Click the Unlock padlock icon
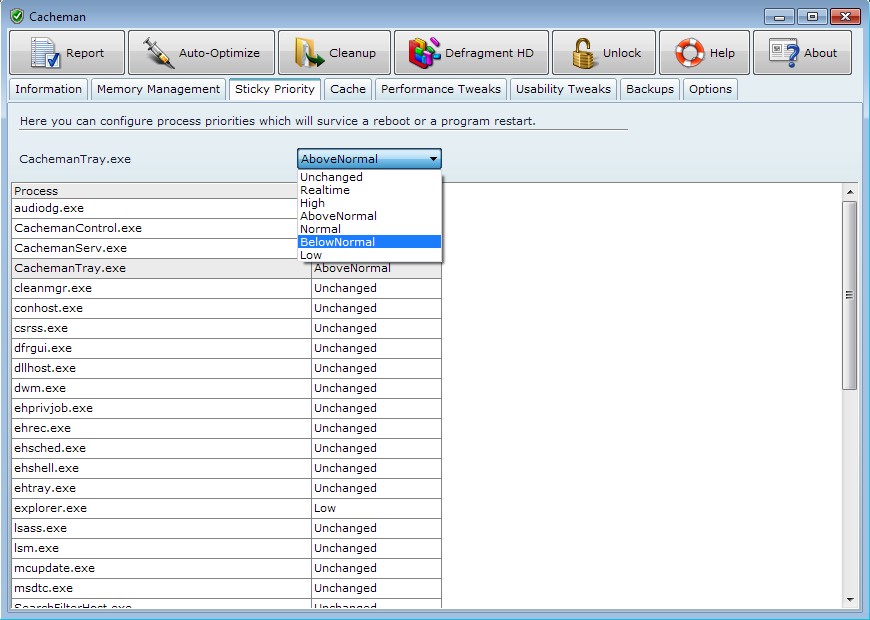The width and height of the screenshot is (870, 620). pos(584,53)
